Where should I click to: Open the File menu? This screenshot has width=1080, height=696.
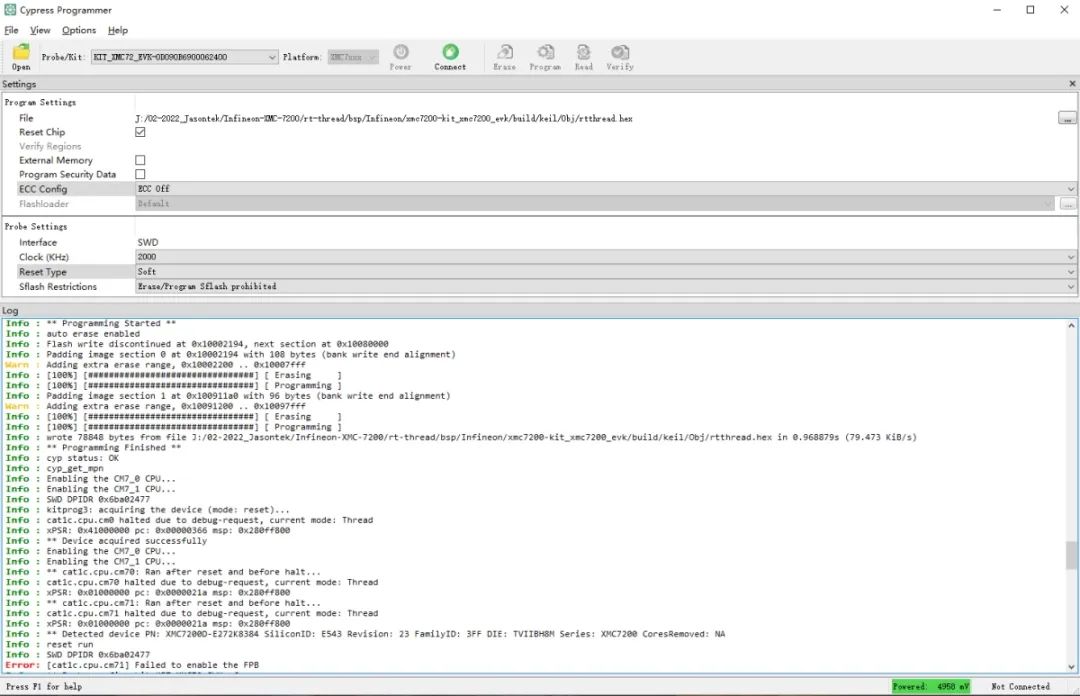12,30
